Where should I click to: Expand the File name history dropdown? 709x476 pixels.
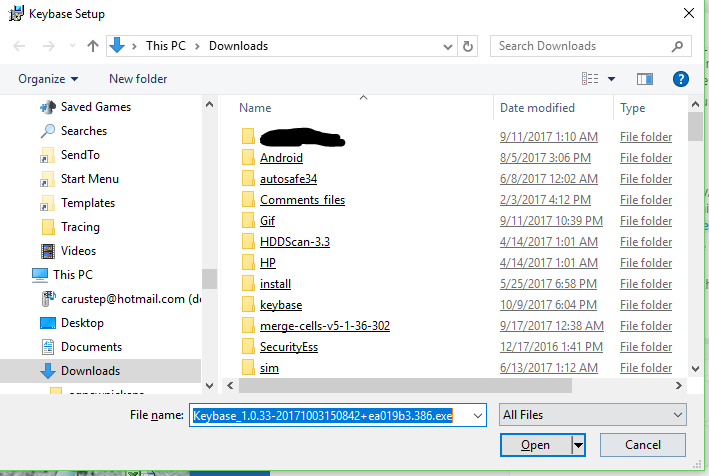click(477, 415)
